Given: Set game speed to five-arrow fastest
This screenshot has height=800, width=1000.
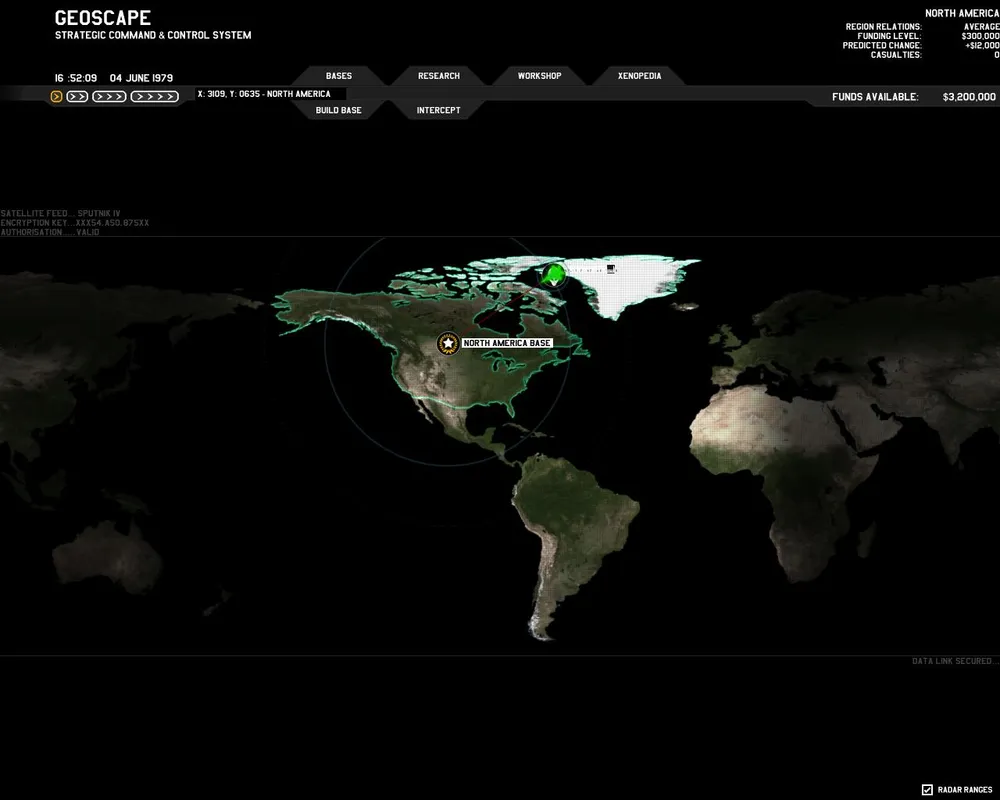Looking at the screenshot, I should [x=154, y=96].
